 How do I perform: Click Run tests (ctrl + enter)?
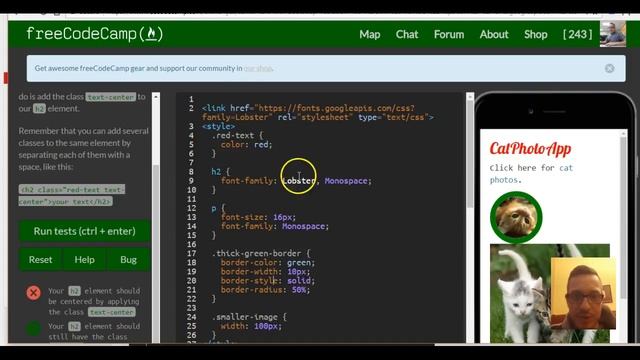tap(84, 231)
